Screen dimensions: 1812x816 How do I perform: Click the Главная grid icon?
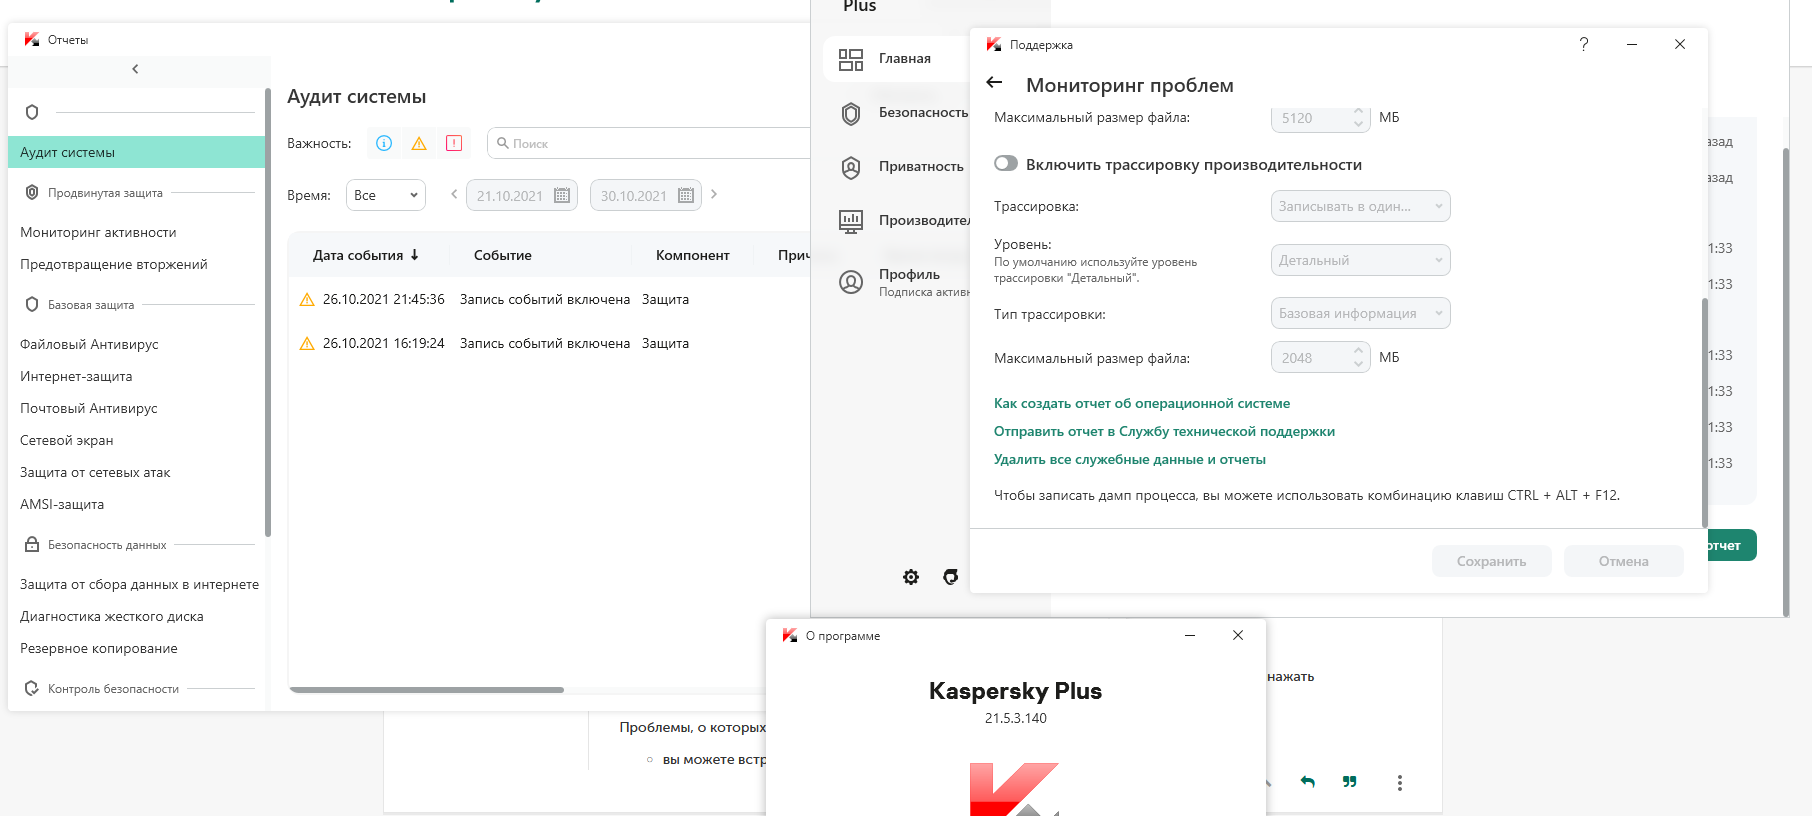851,59
